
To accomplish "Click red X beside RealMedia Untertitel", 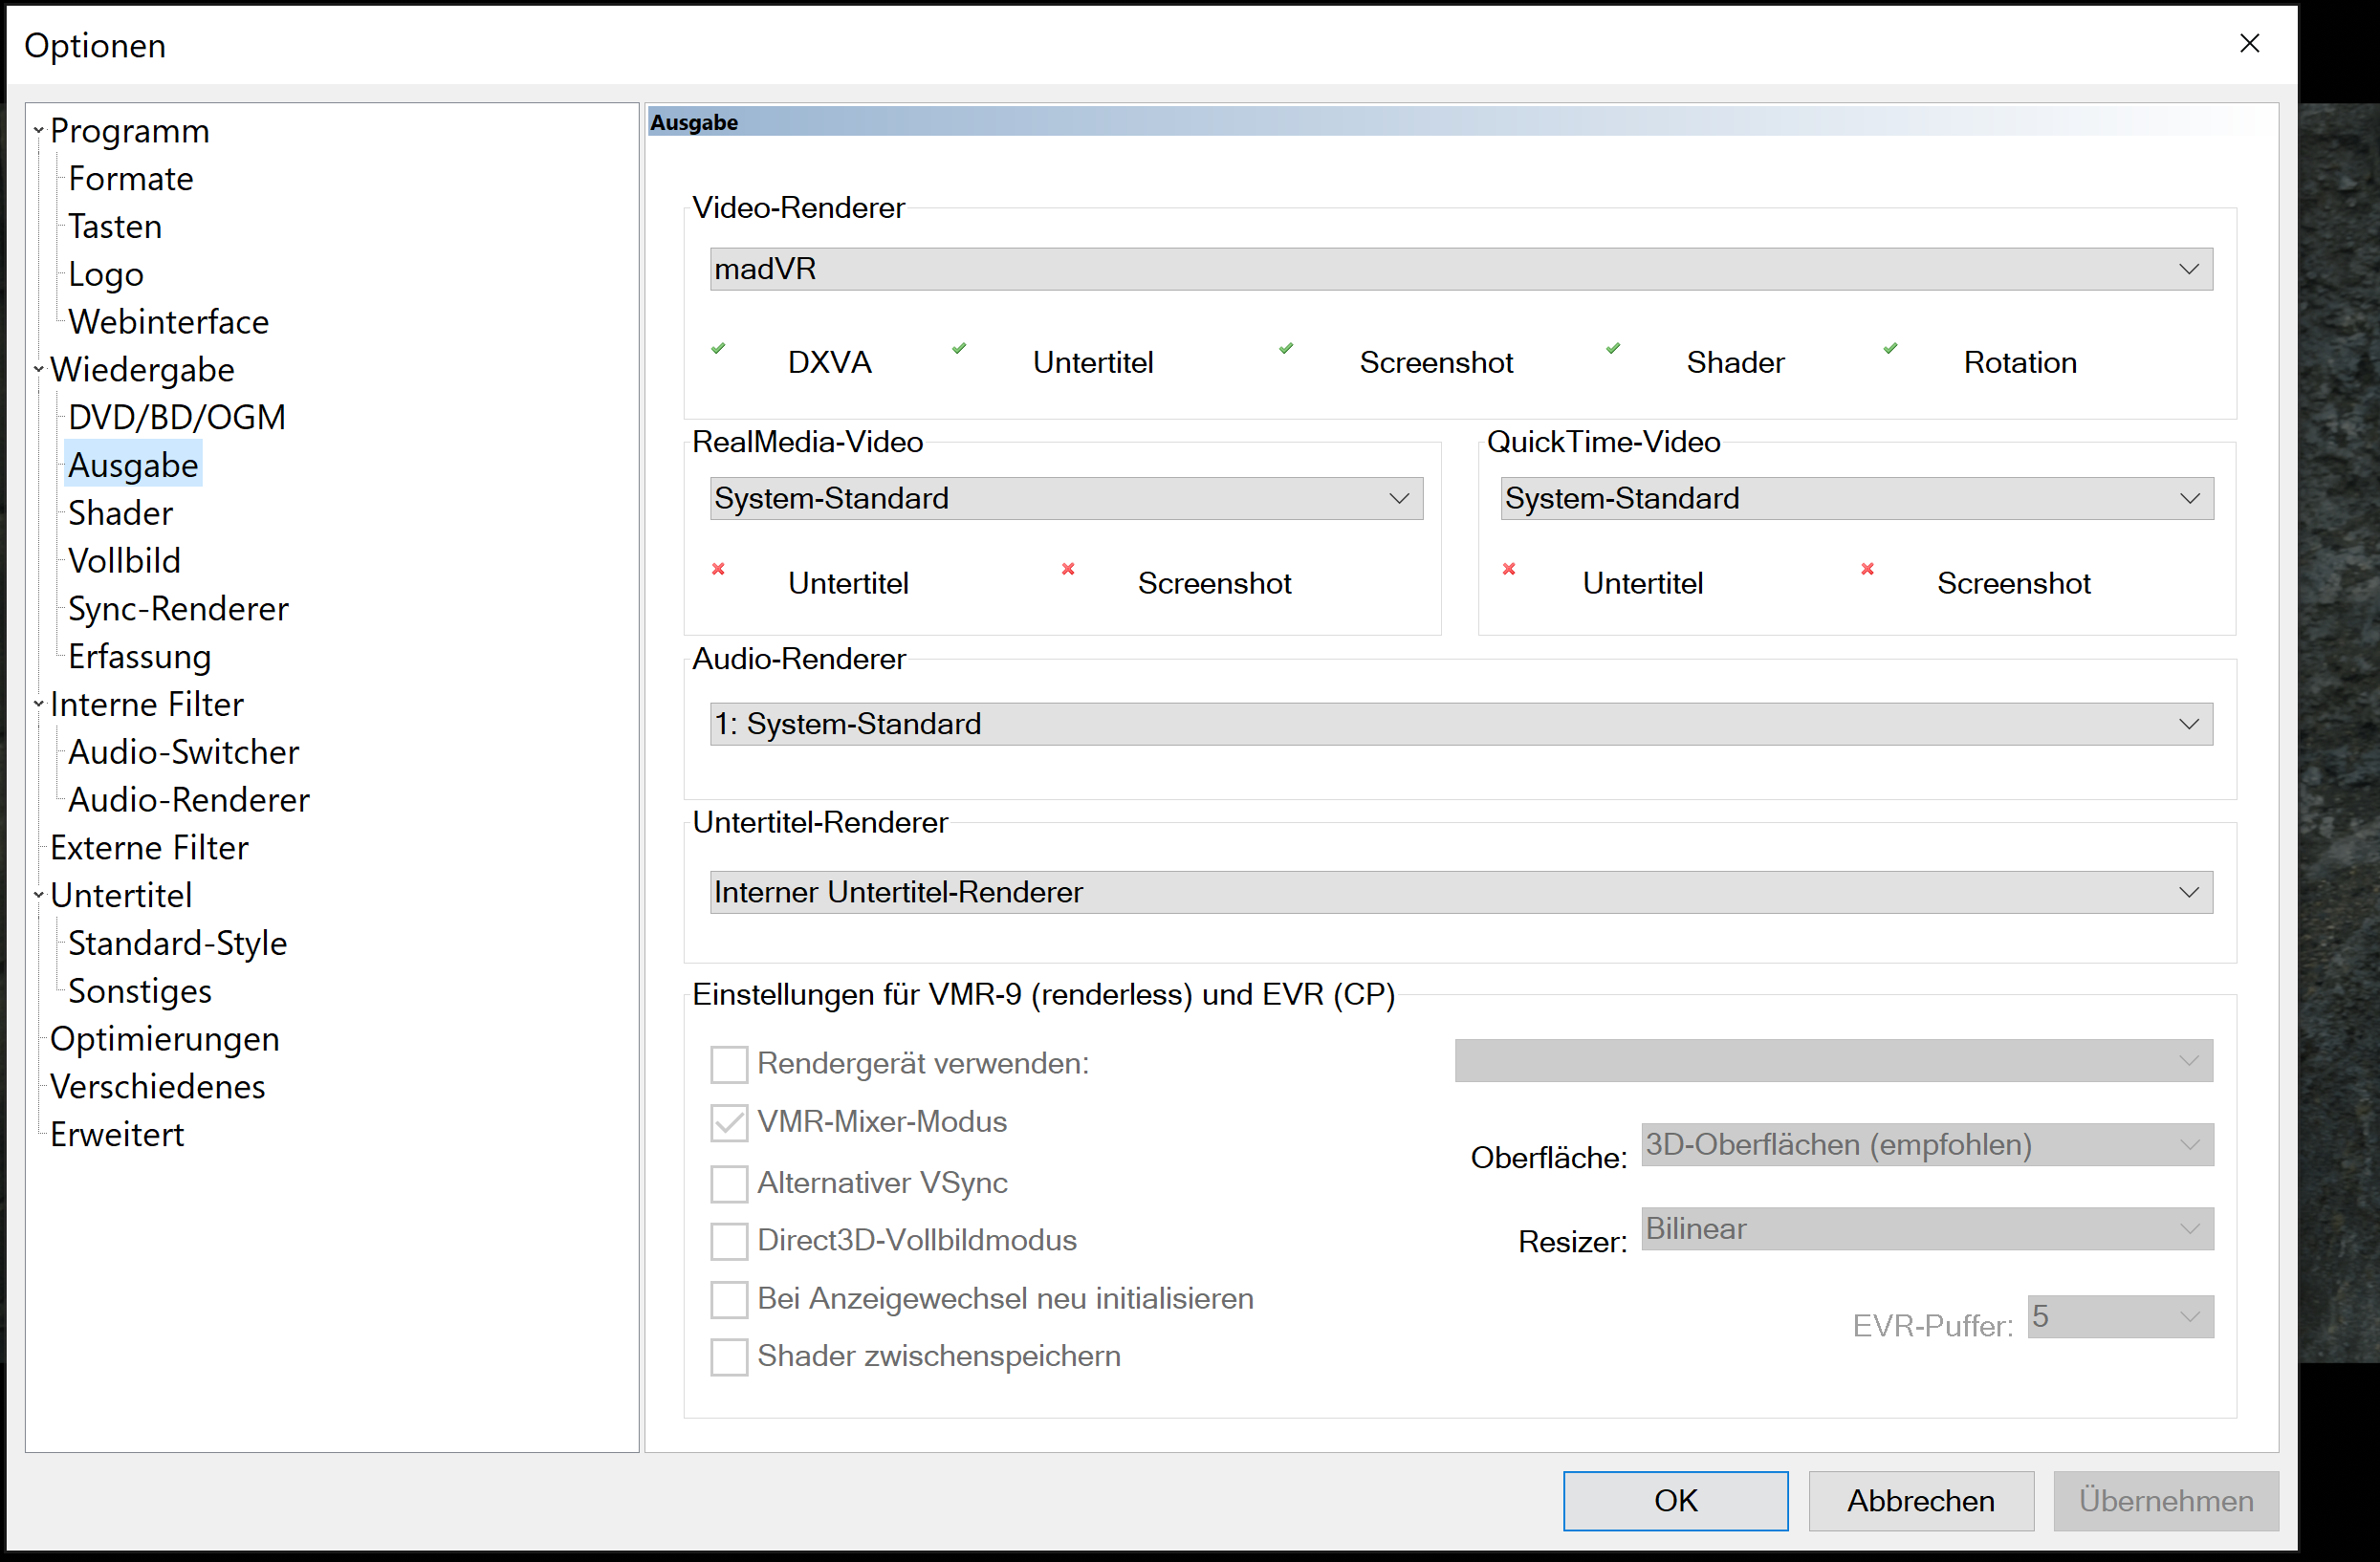I will pos(718,569).
